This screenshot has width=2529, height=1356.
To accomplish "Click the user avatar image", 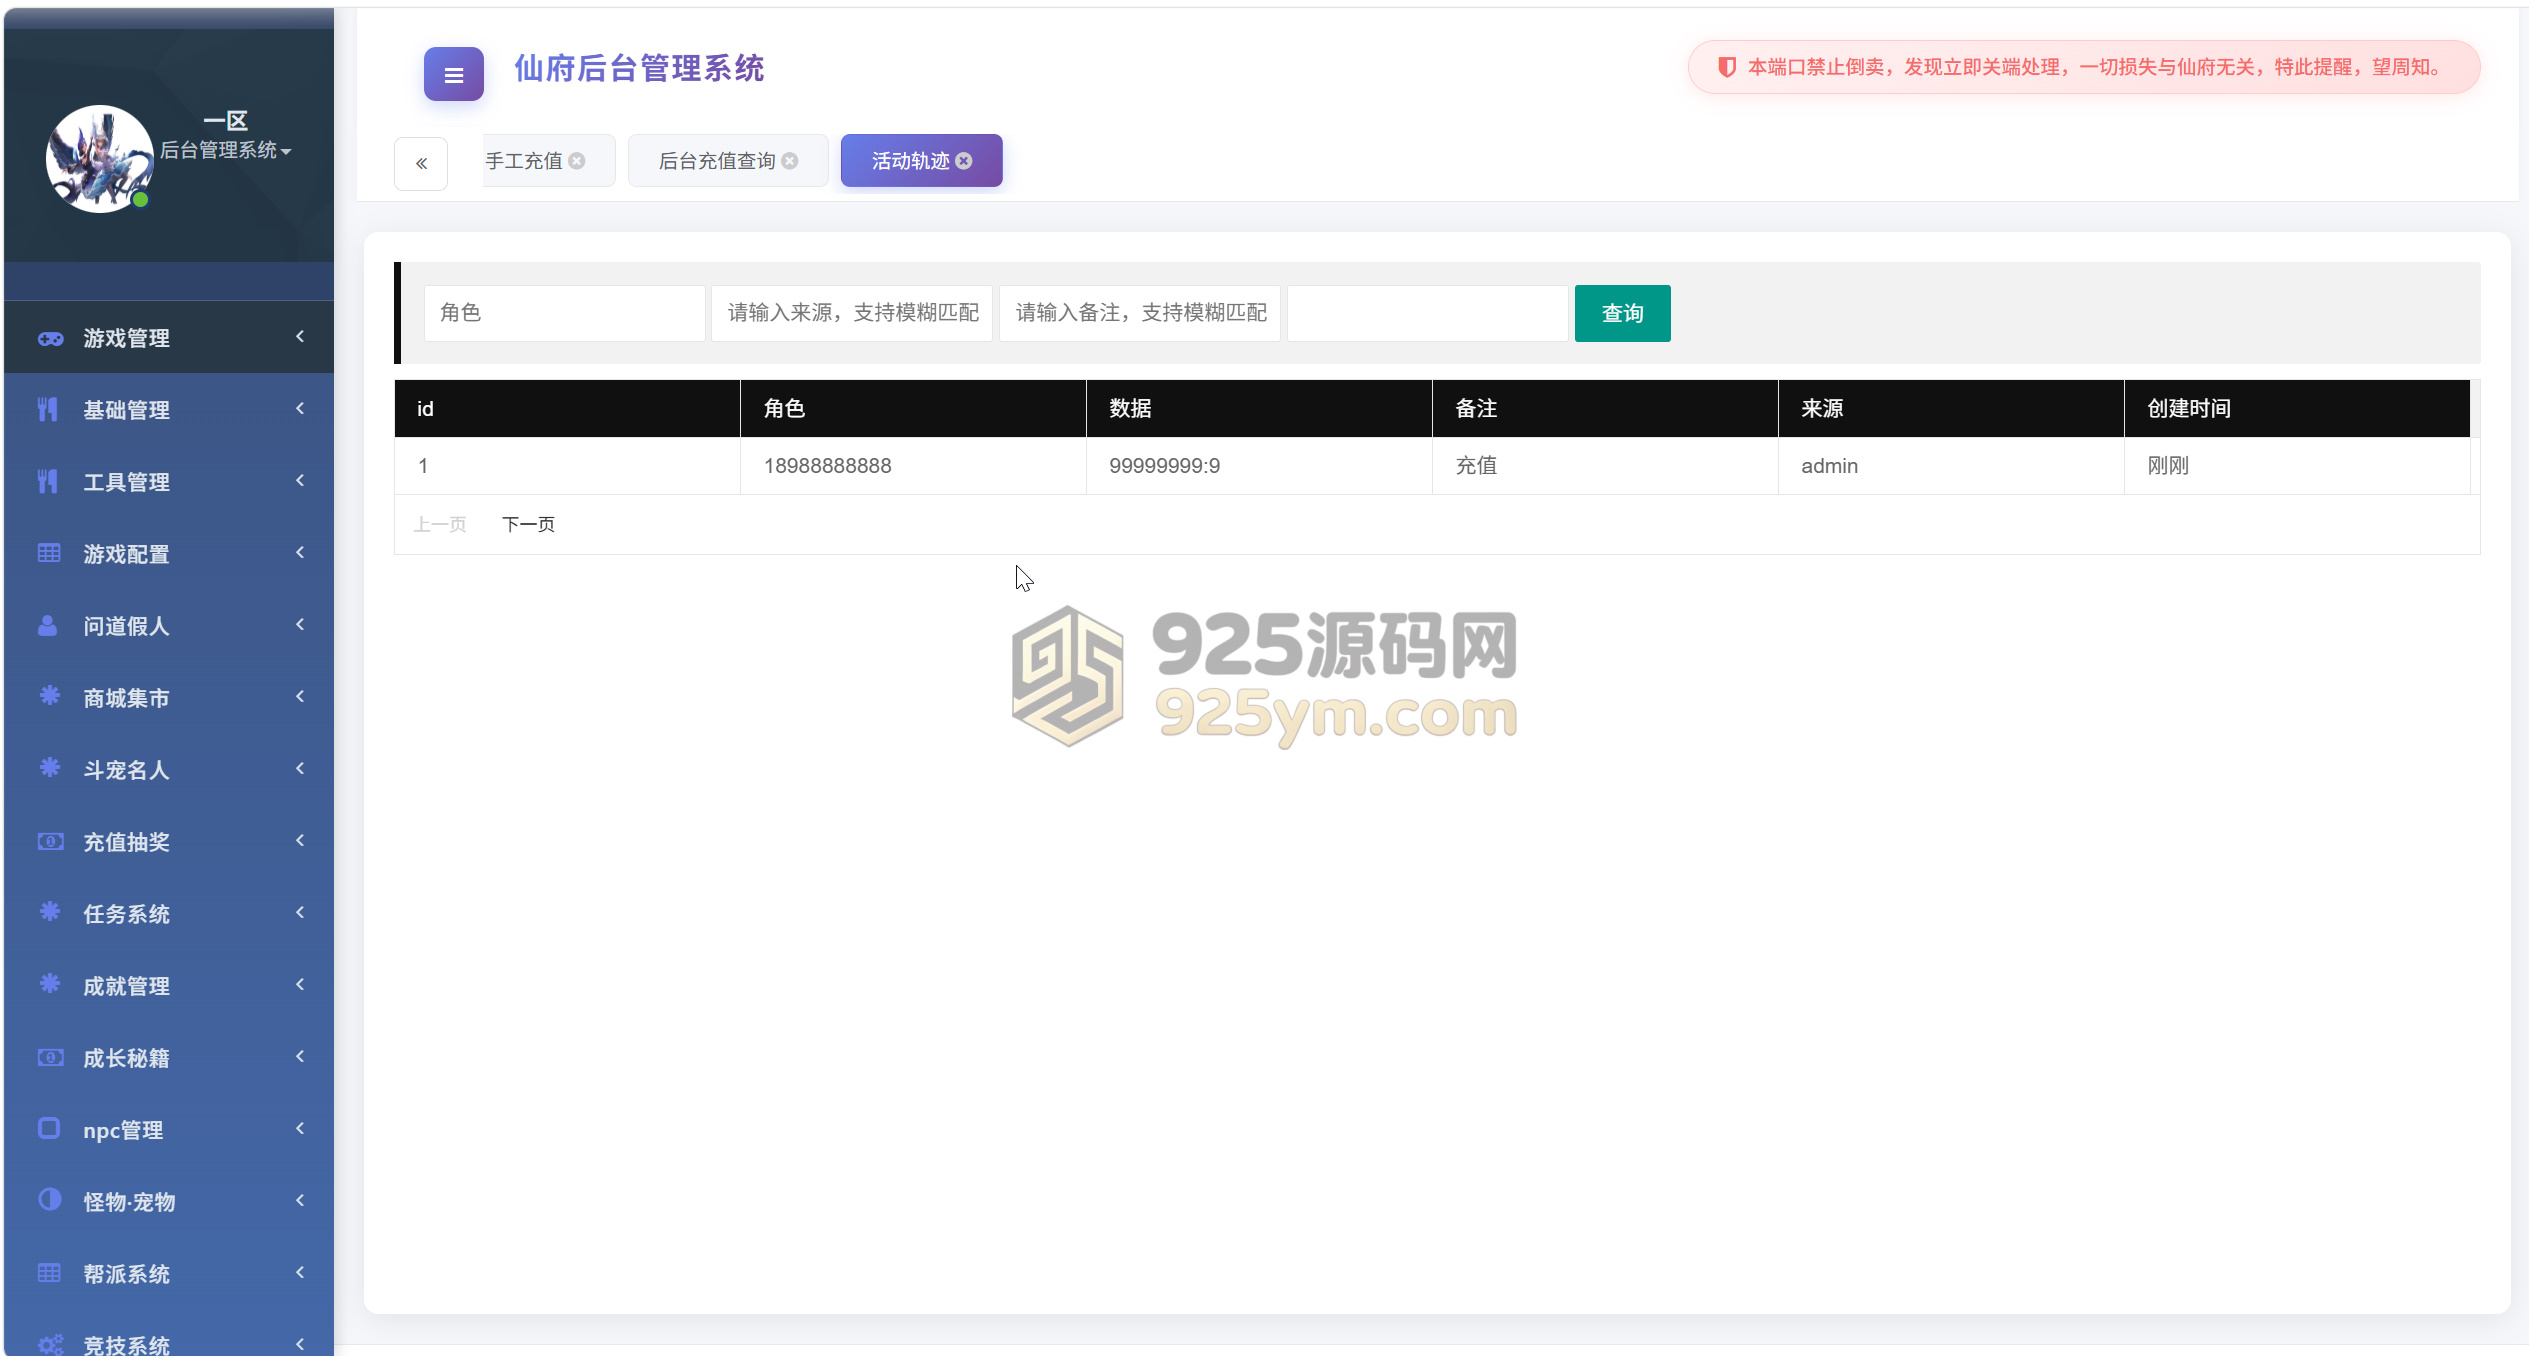I will [x=99, y=158].
